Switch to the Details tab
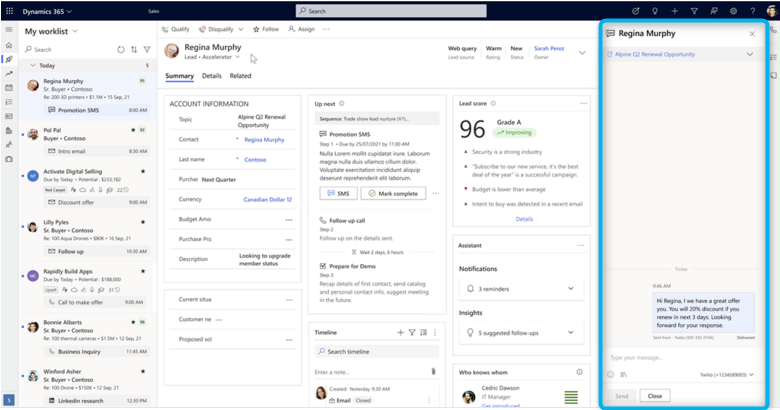 coord(211,76)
